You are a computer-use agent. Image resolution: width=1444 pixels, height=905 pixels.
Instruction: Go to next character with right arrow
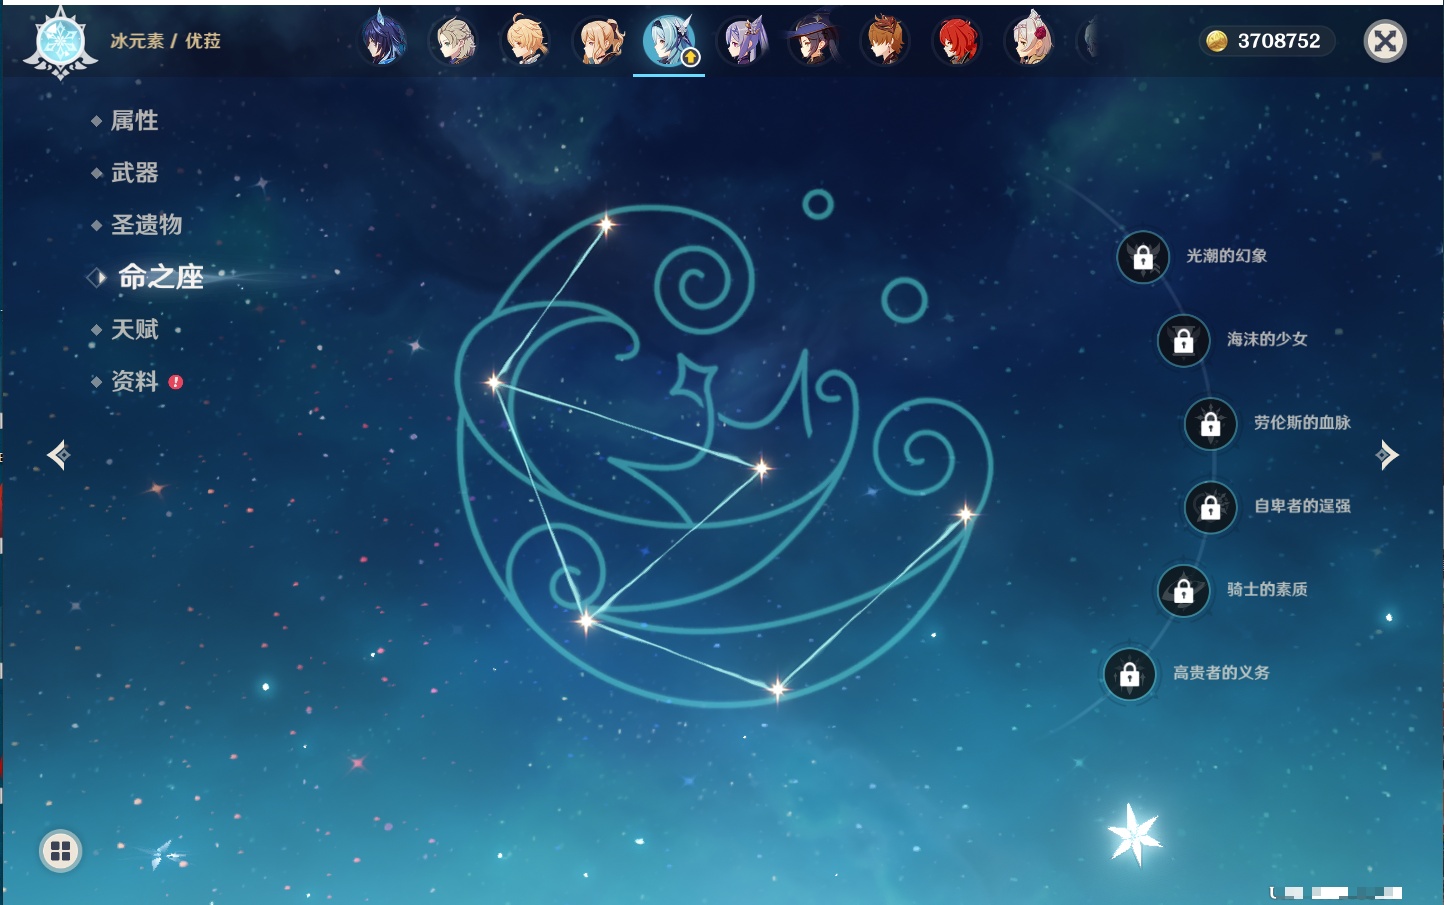click(x=1387, y=455)
